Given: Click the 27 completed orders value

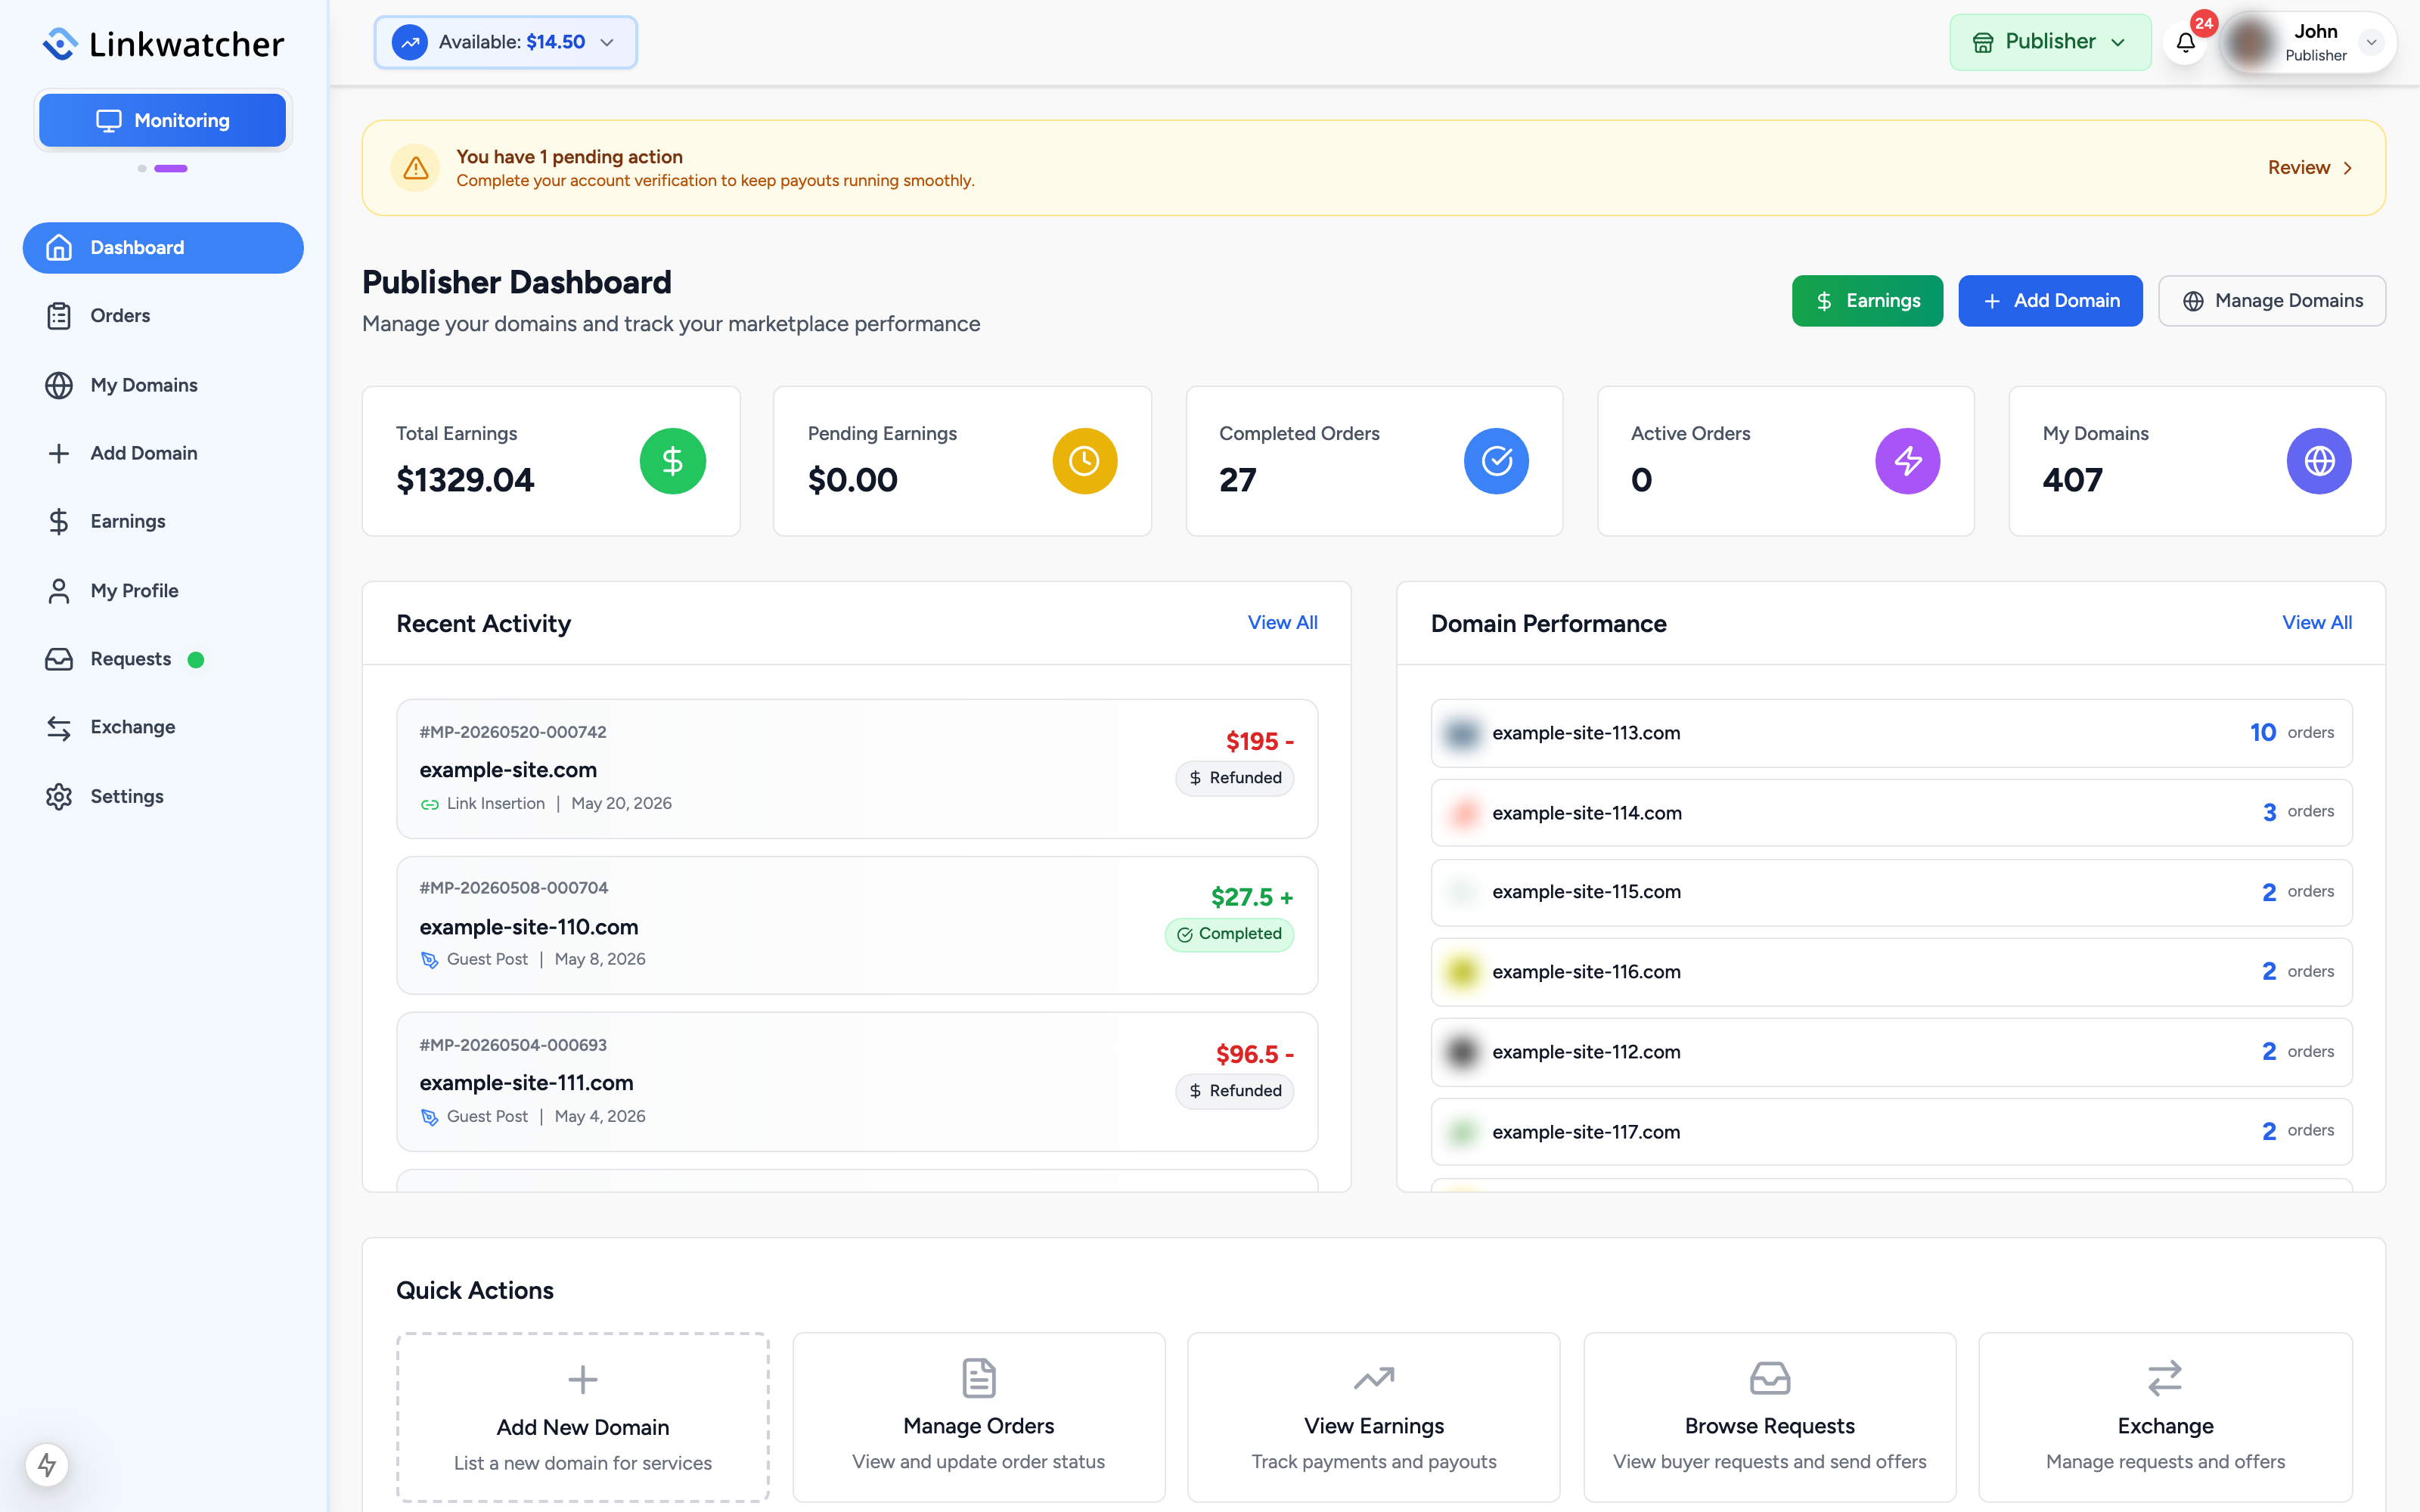Looking at the screenshot, I should point(1238,480).
